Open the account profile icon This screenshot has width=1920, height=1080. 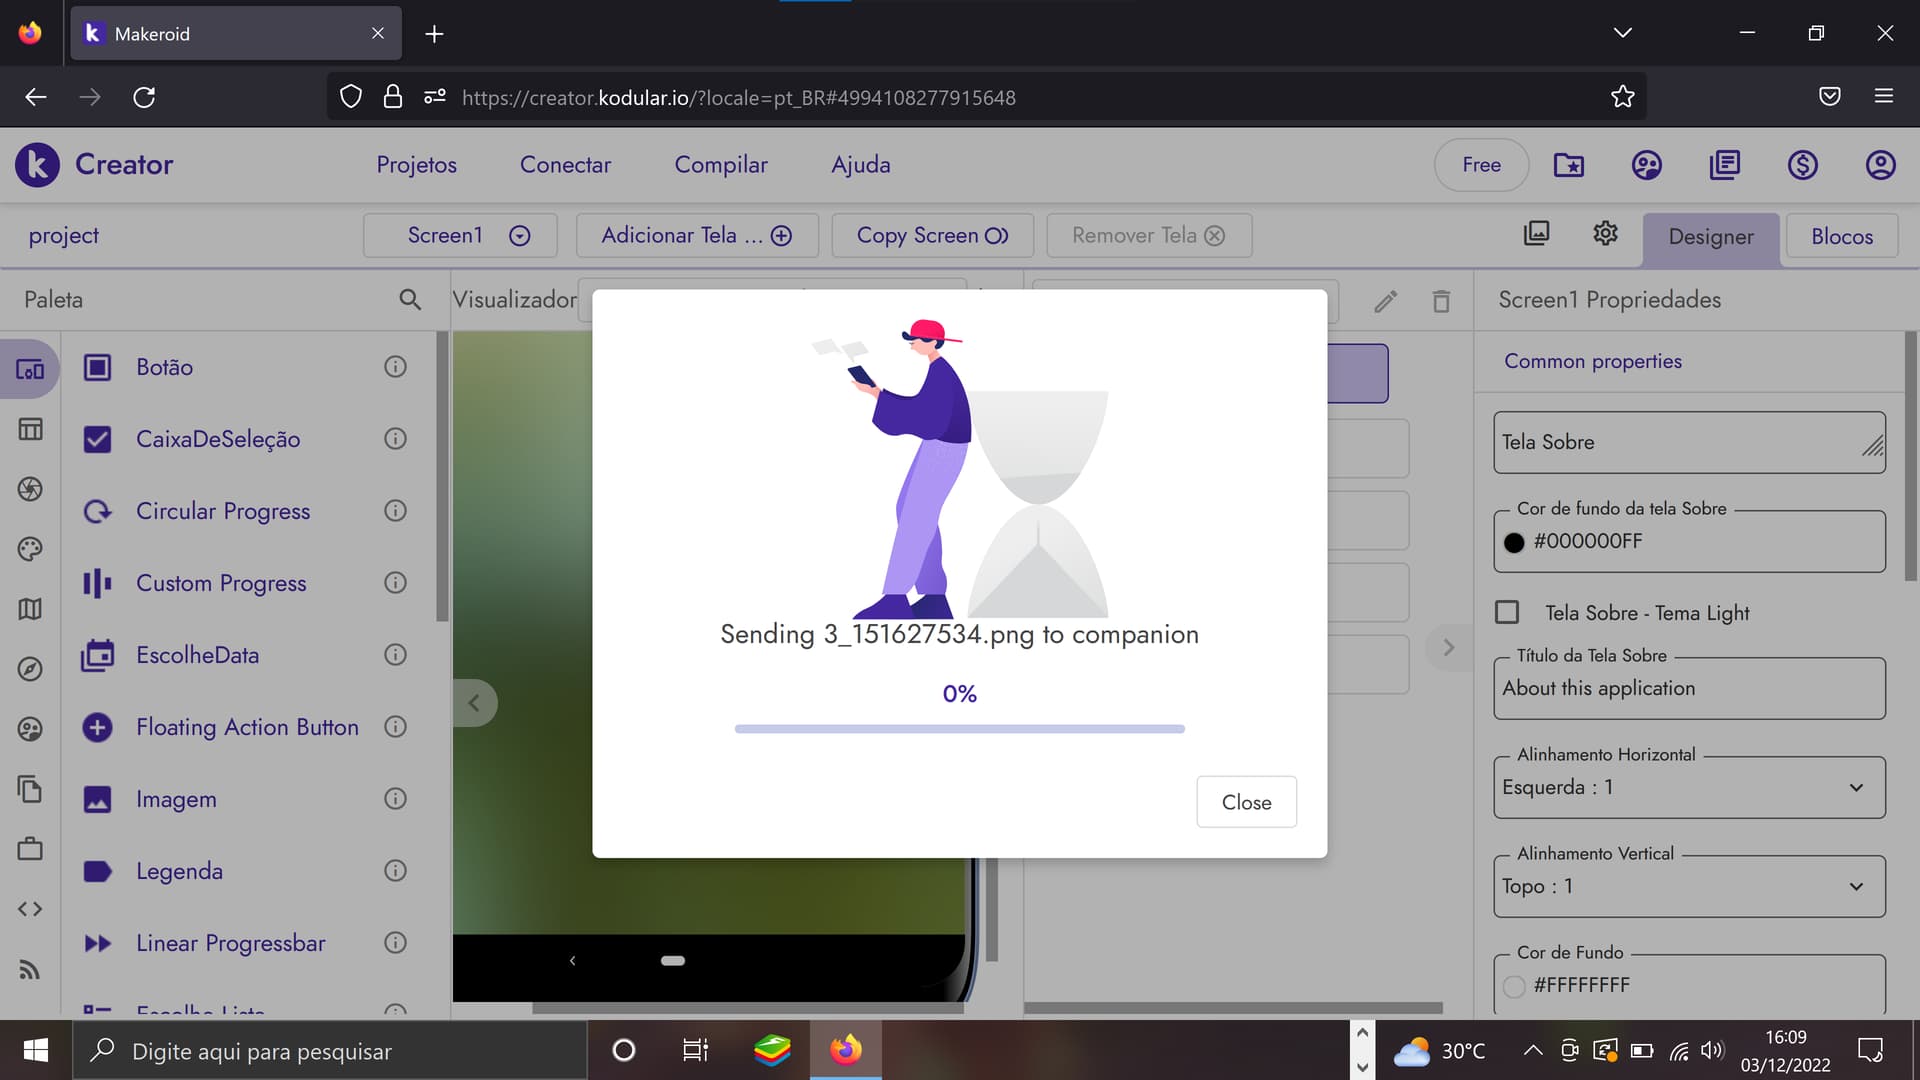(1881, 165)
